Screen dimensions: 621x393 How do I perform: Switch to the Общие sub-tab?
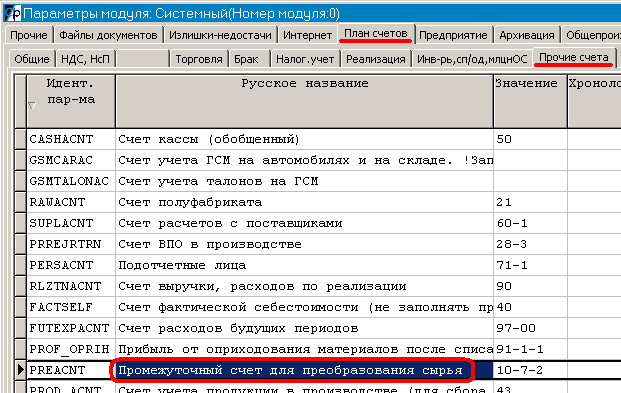click(x=32, y=59)
